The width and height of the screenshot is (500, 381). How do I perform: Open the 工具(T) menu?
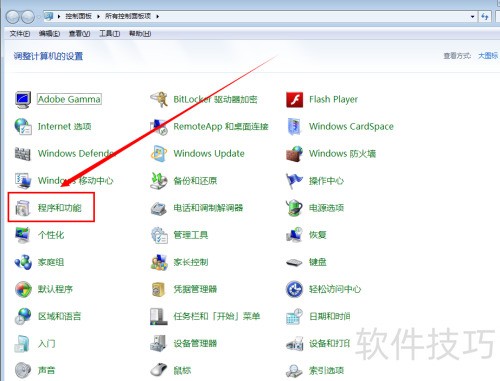click(x=110, y=34)
